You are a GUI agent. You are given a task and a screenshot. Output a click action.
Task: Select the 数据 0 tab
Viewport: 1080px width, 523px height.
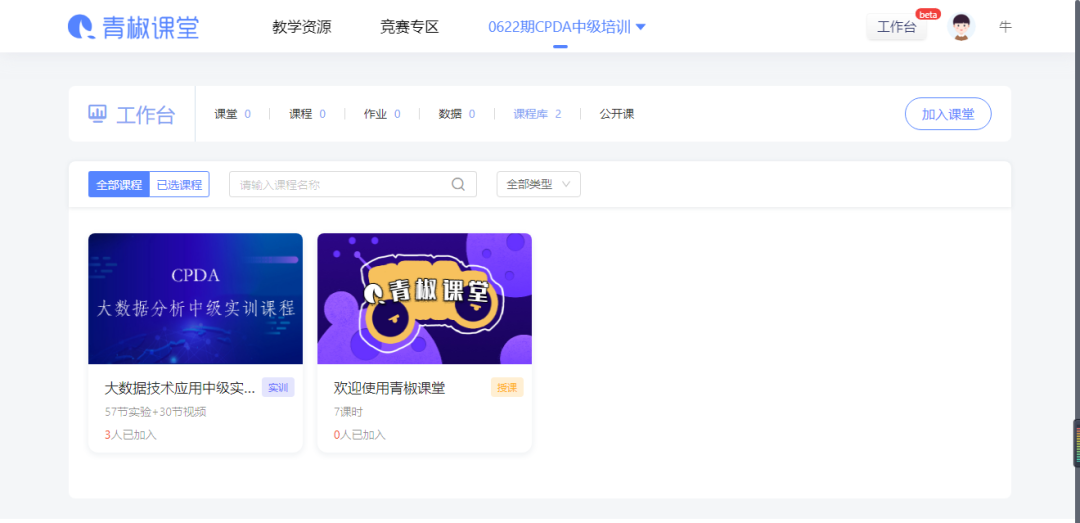click(x=457, y=114)
